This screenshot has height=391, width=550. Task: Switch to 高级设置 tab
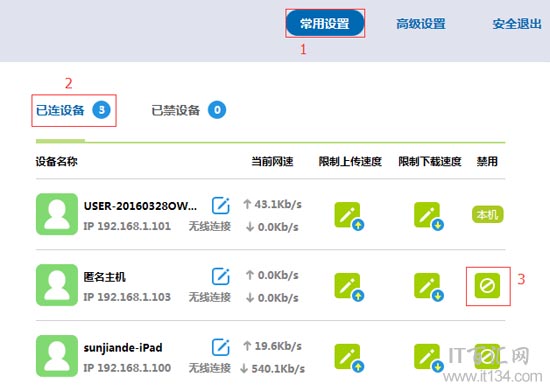coord(421,24)
